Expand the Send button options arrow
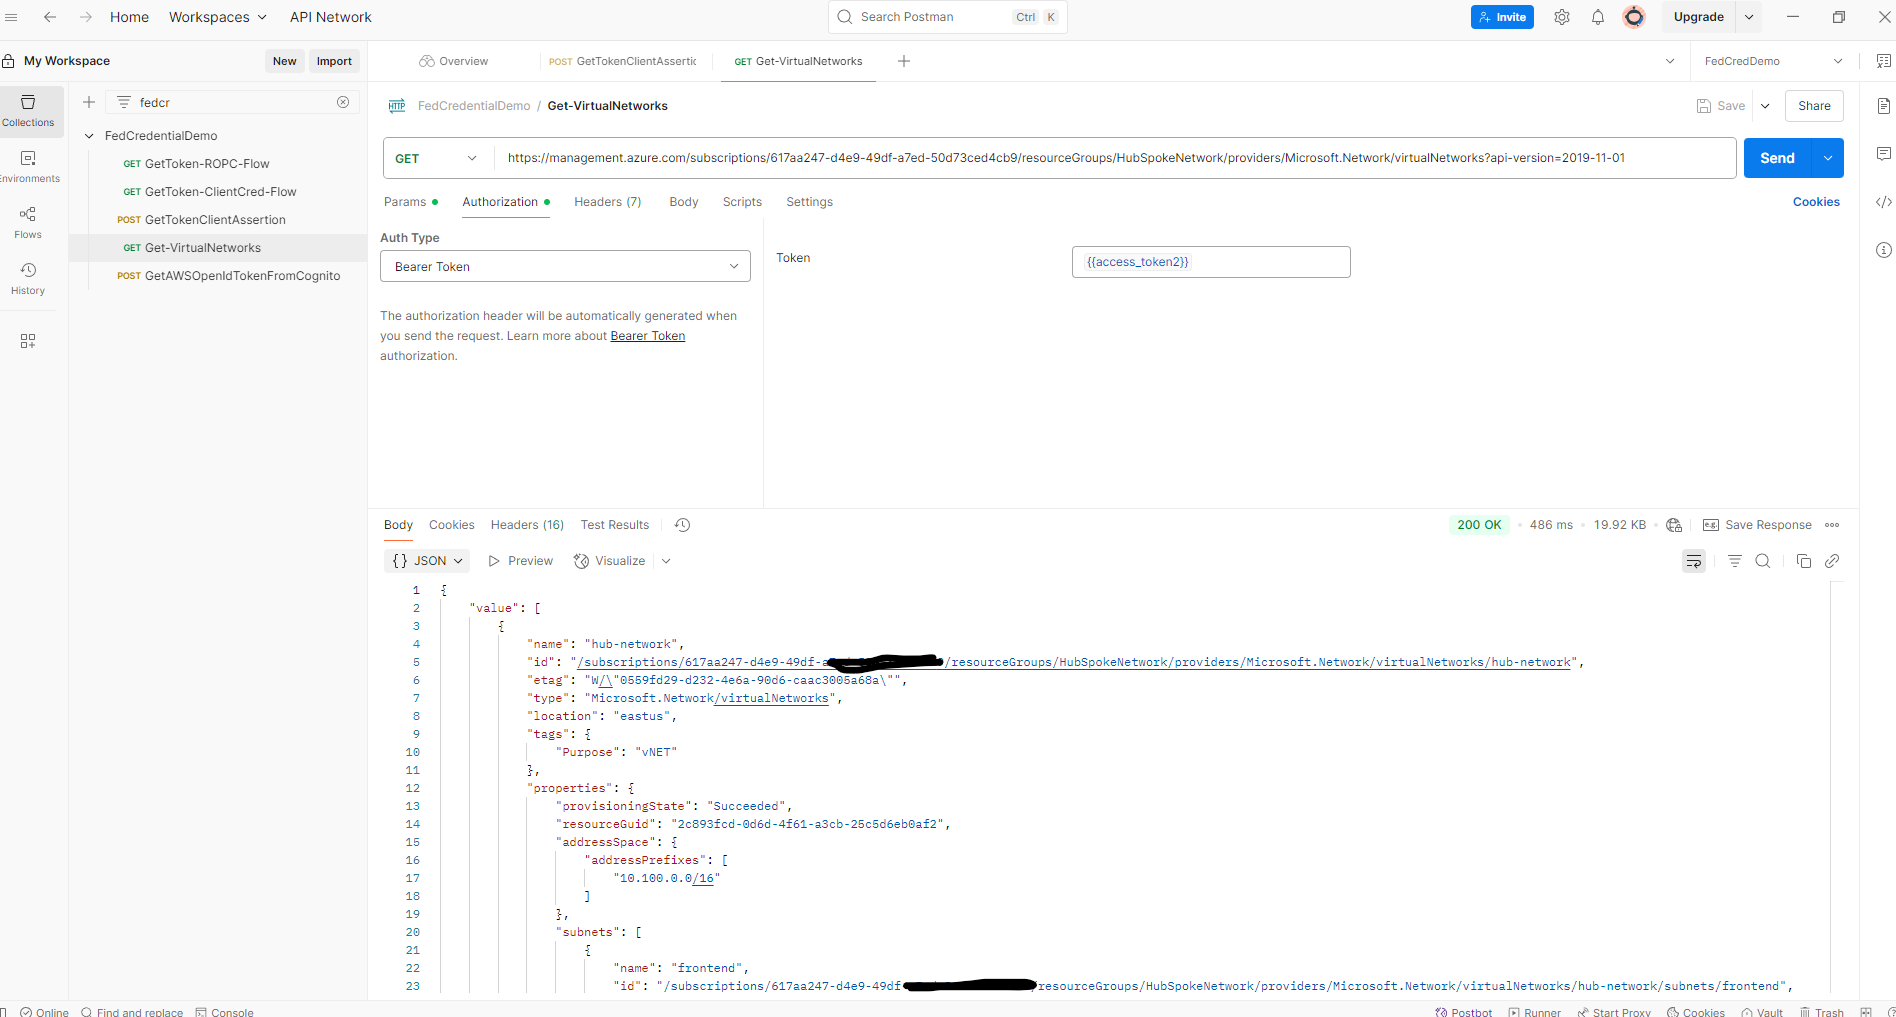Image resolution: width=1896 pixels, height=1017 pixels. tap(1828, 158)
